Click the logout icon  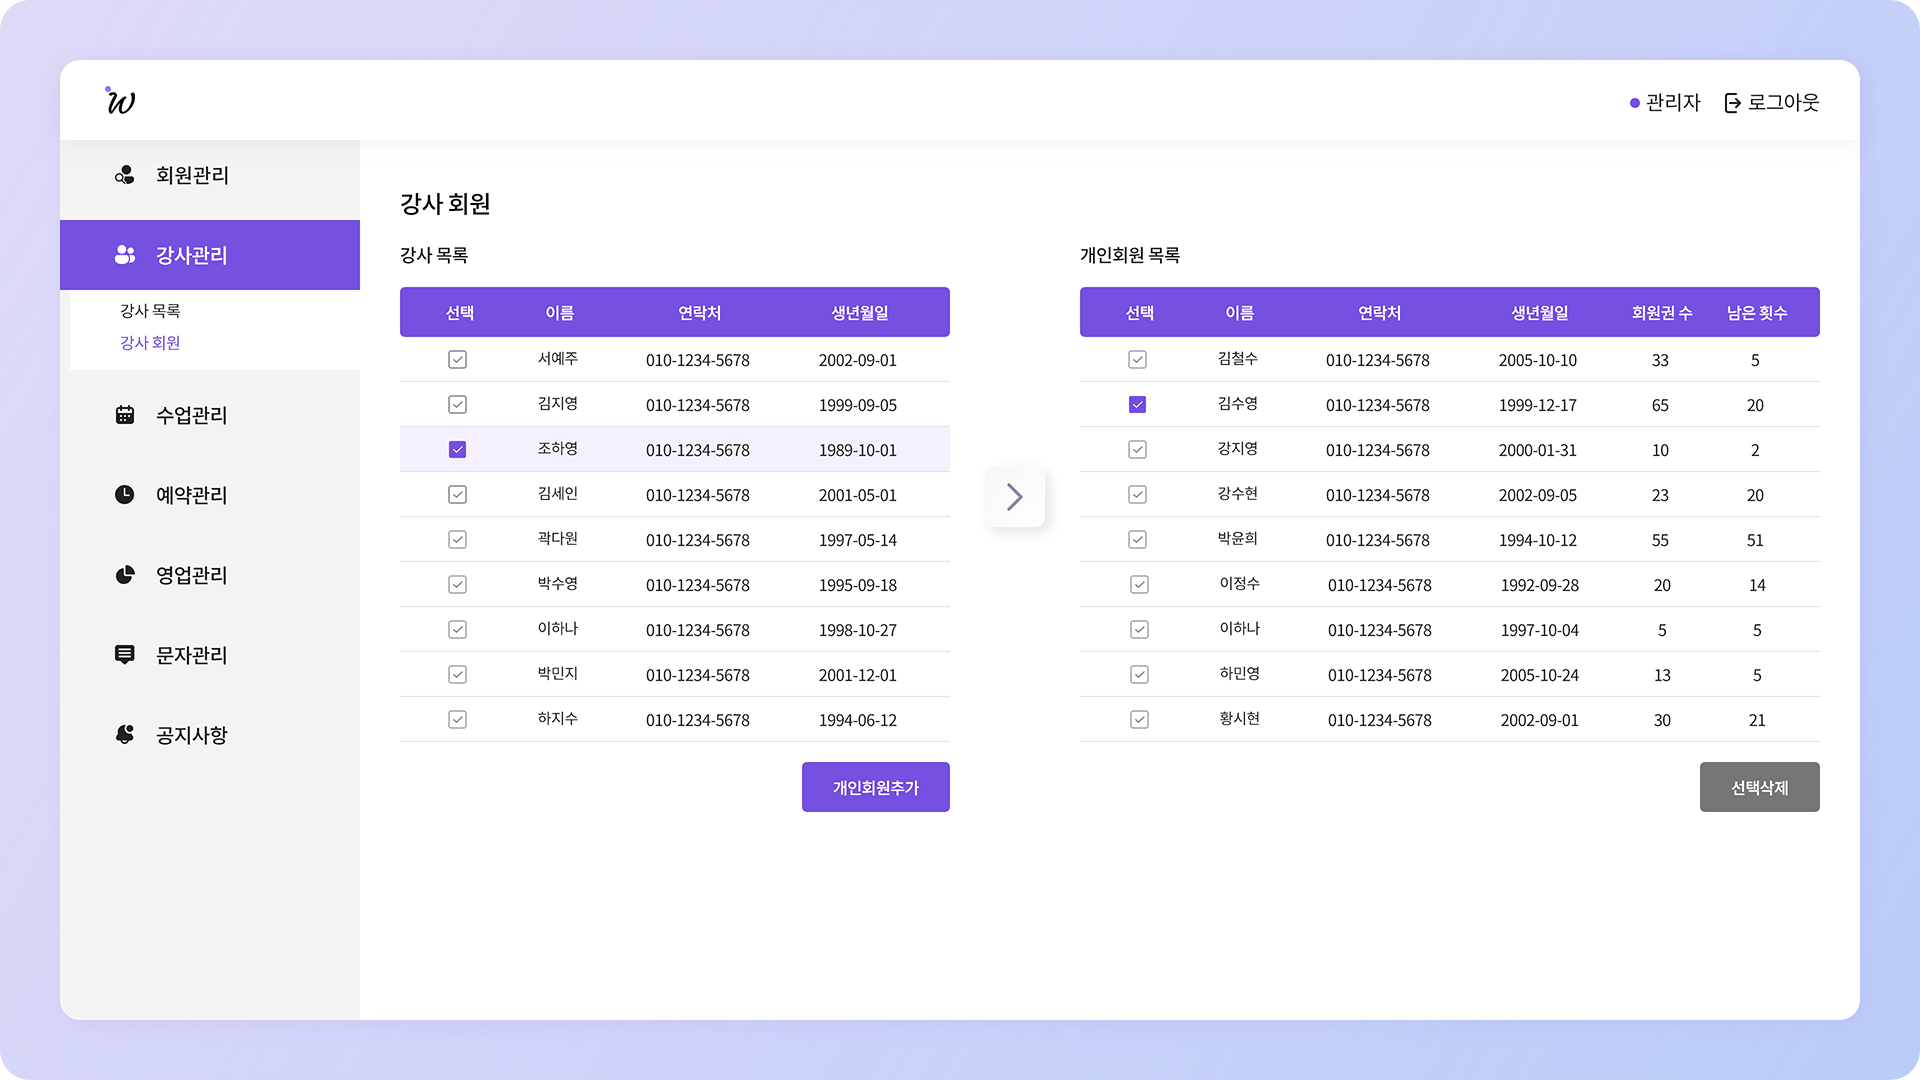click(x=1733, y=103)
